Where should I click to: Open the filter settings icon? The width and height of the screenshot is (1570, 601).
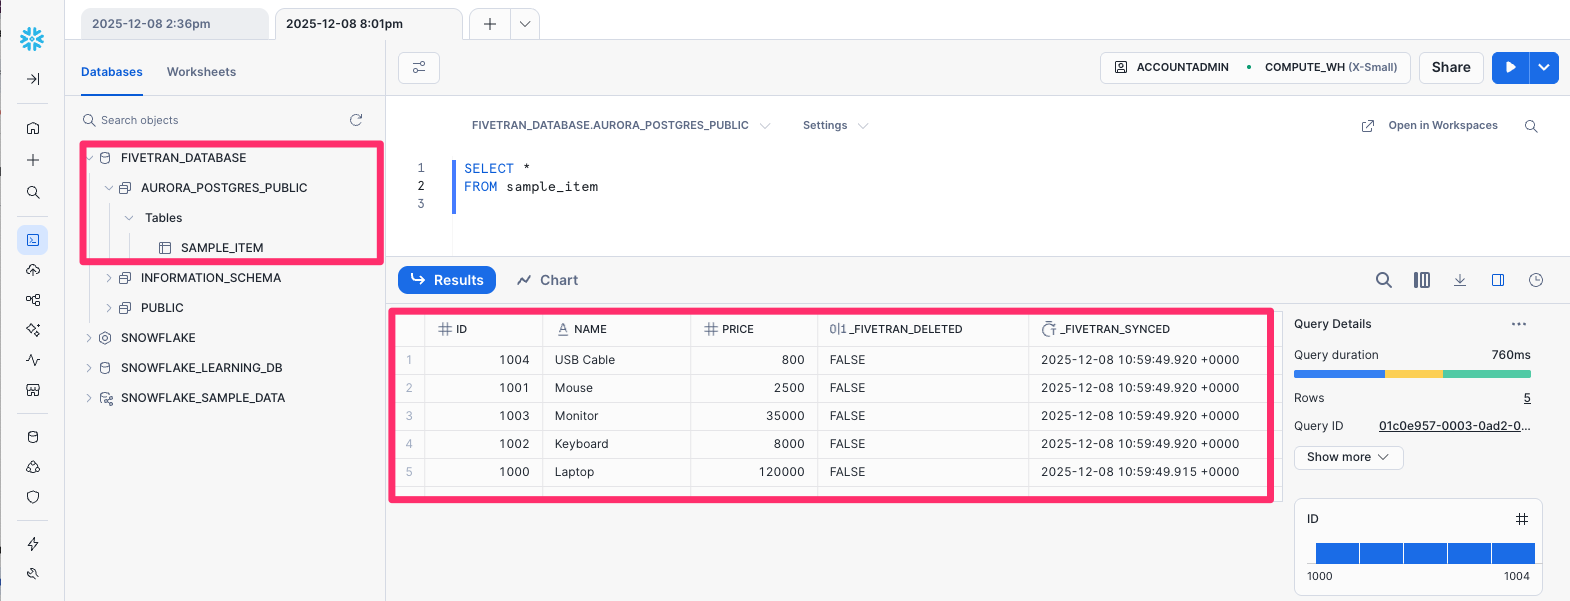[419, 67]
